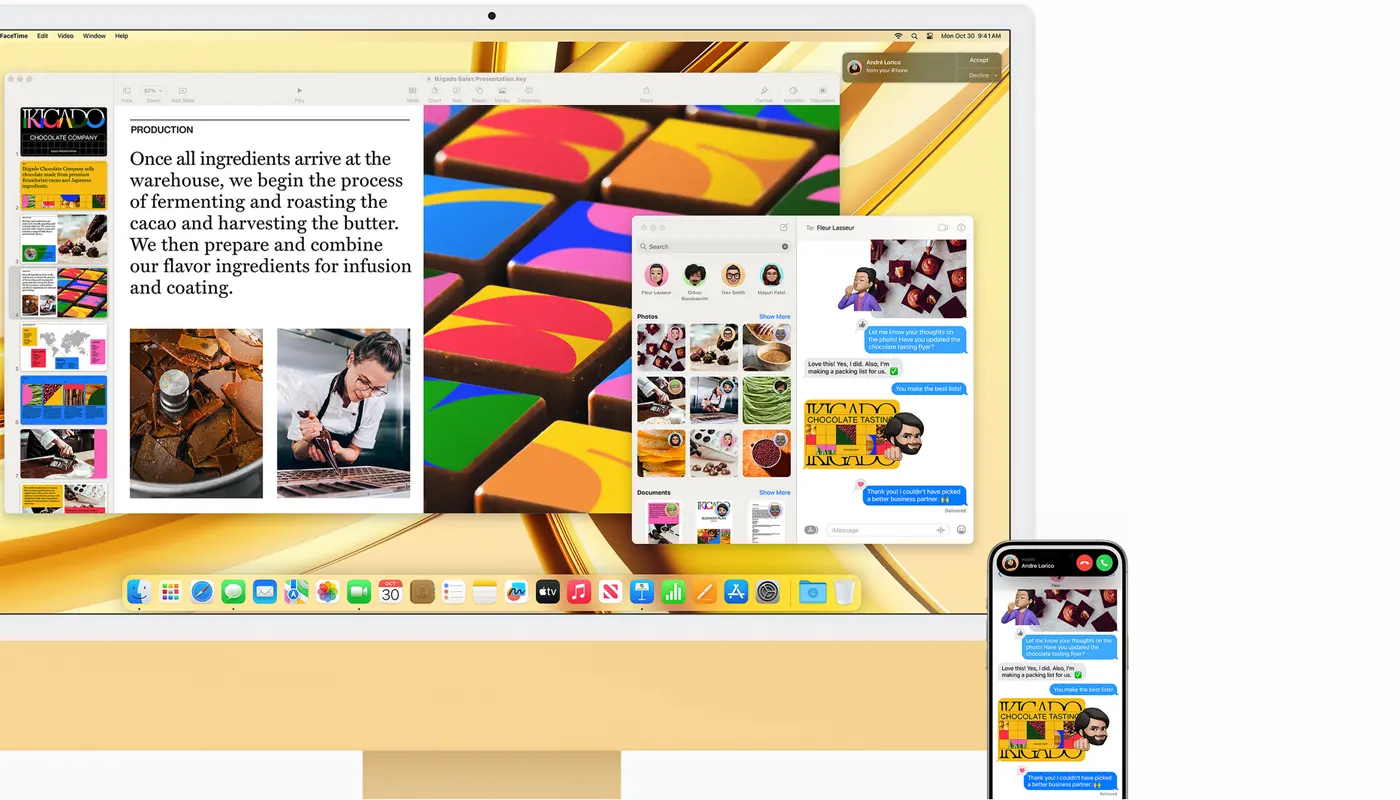
Task: Open Numbers from the Dock
Action: [x=673, y=592]
